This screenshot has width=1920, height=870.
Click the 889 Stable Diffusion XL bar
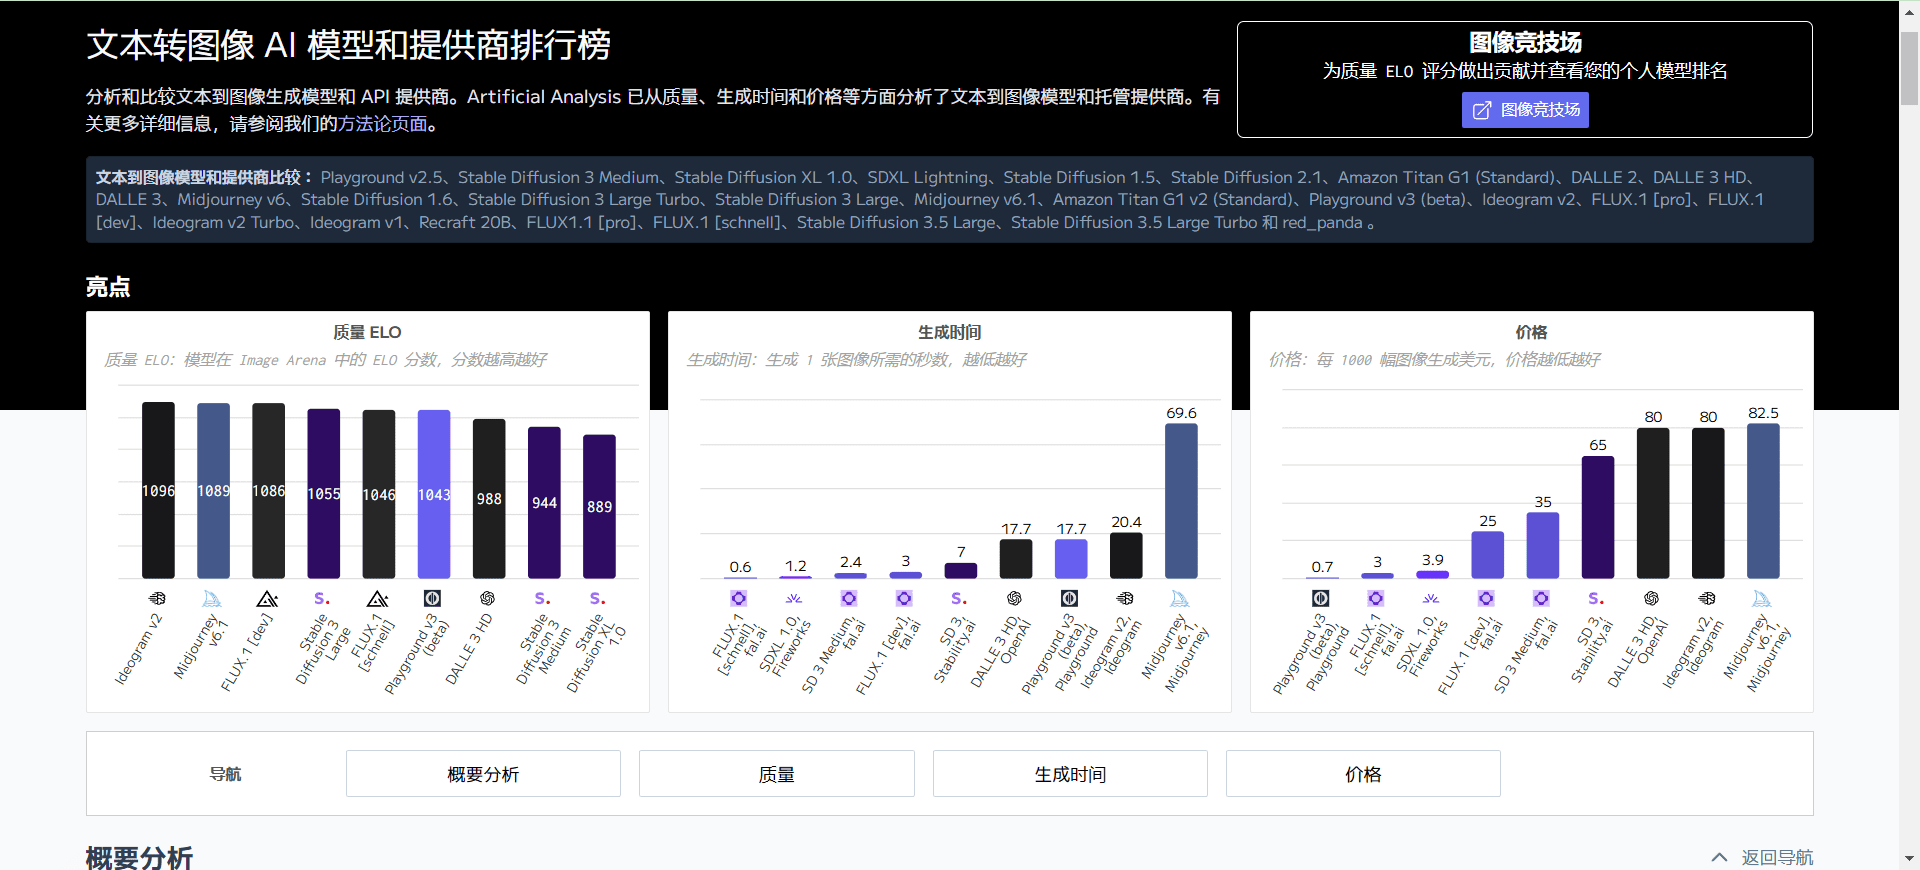[599, 506]
